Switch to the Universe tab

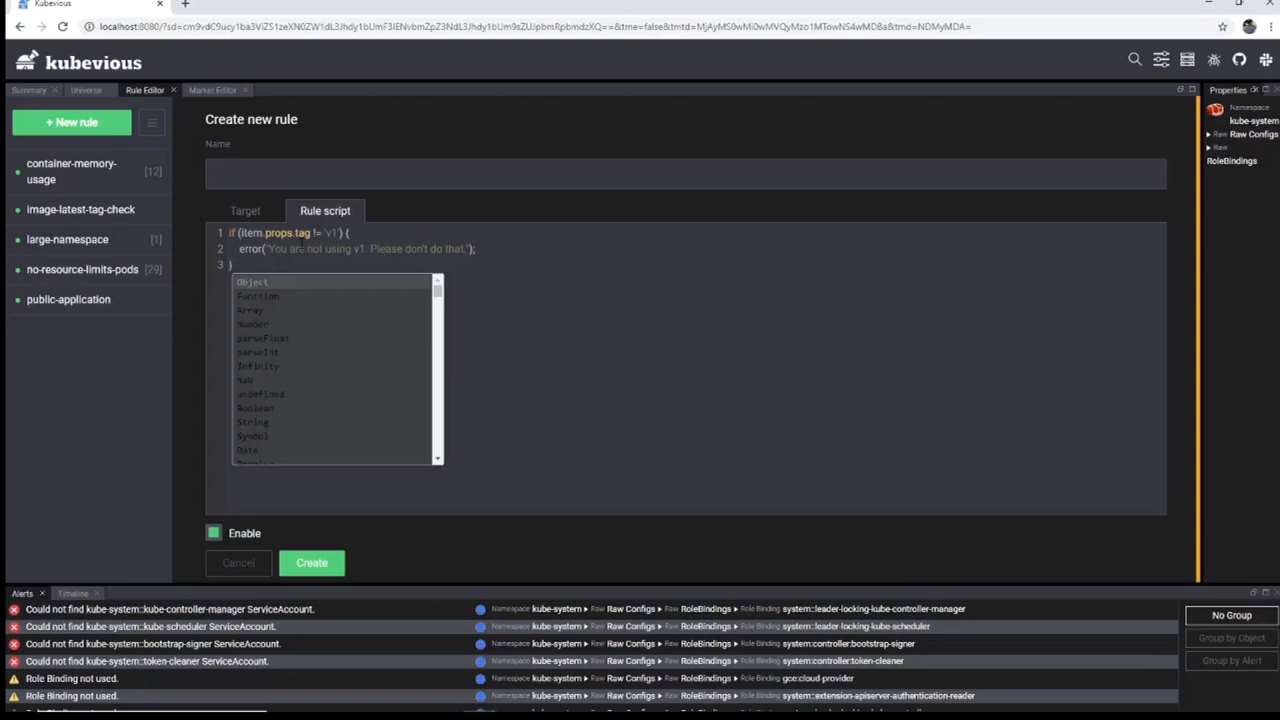[x=86, y=90]
